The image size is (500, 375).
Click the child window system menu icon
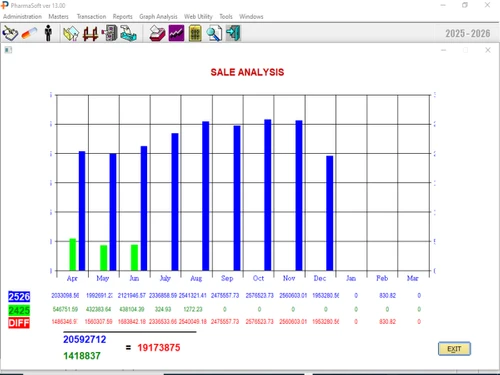(8, 50)
